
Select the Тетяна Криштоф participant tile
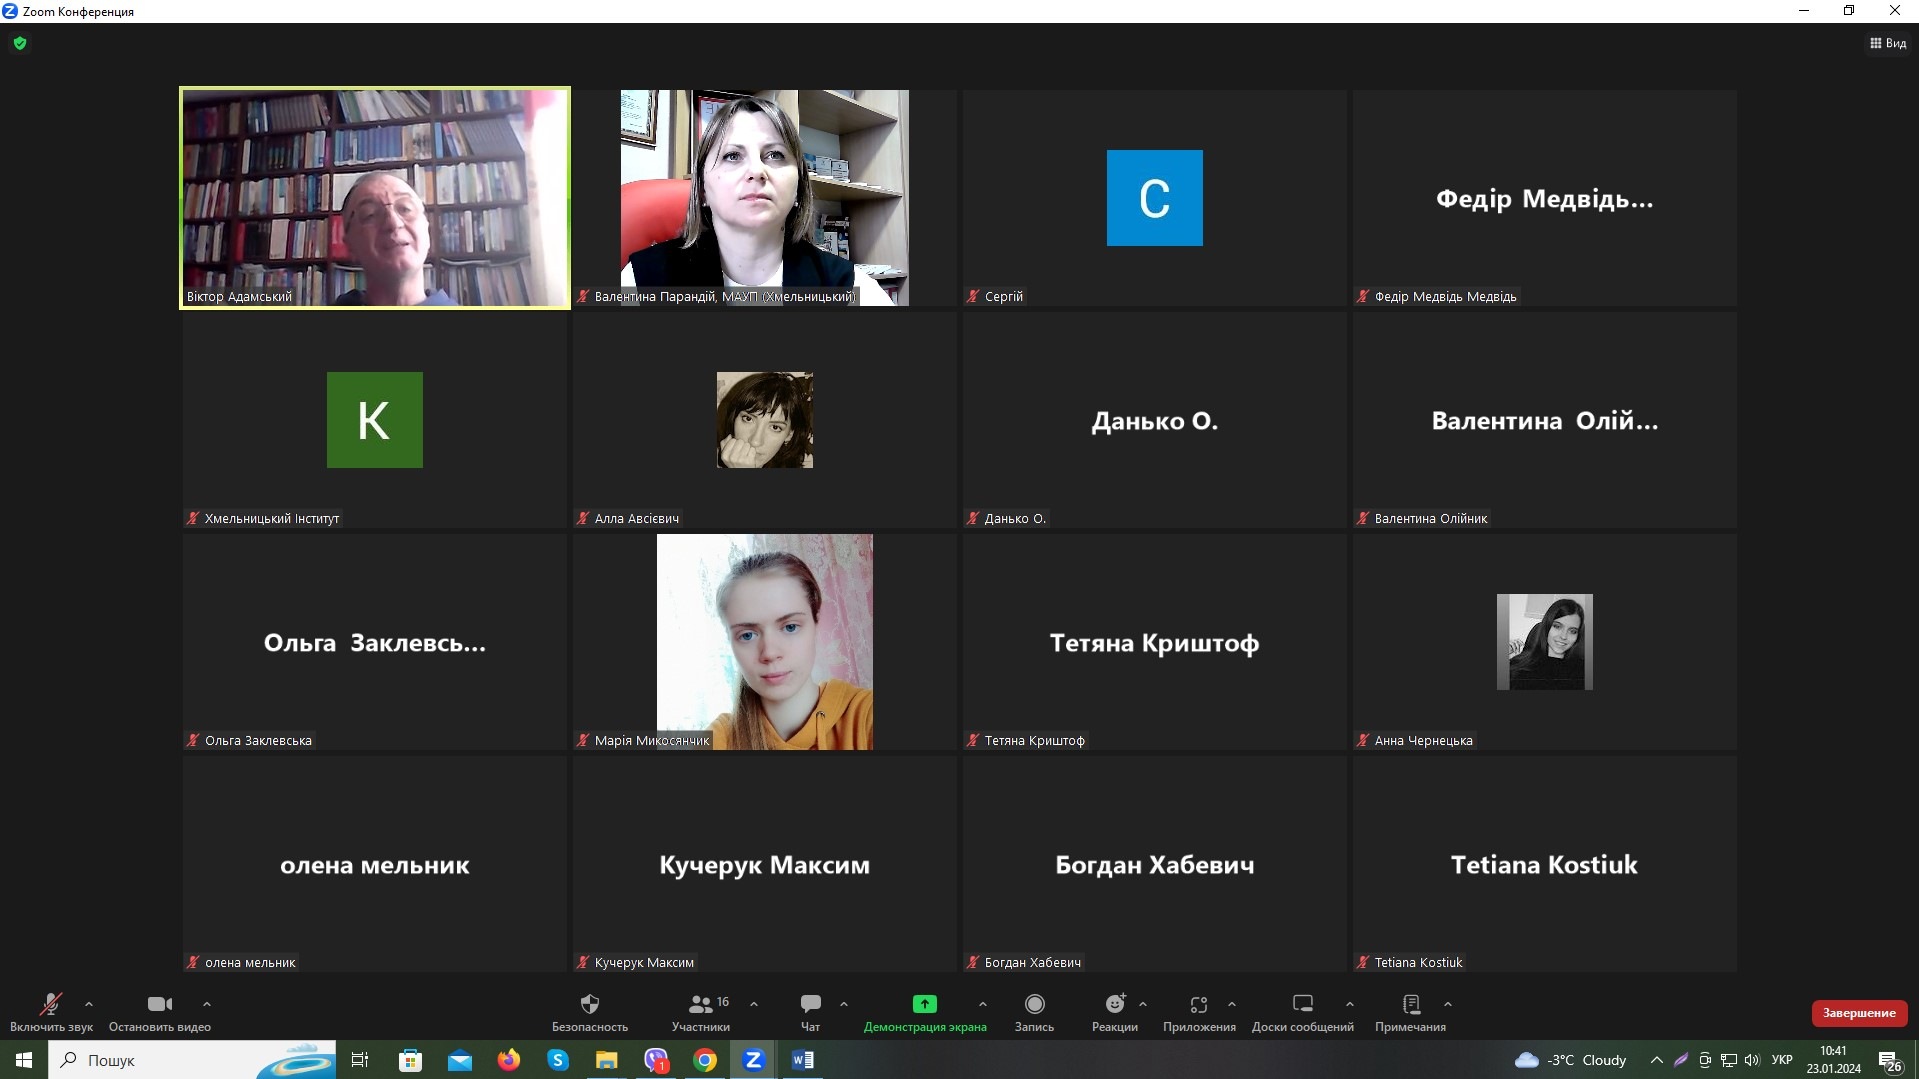1155,642
